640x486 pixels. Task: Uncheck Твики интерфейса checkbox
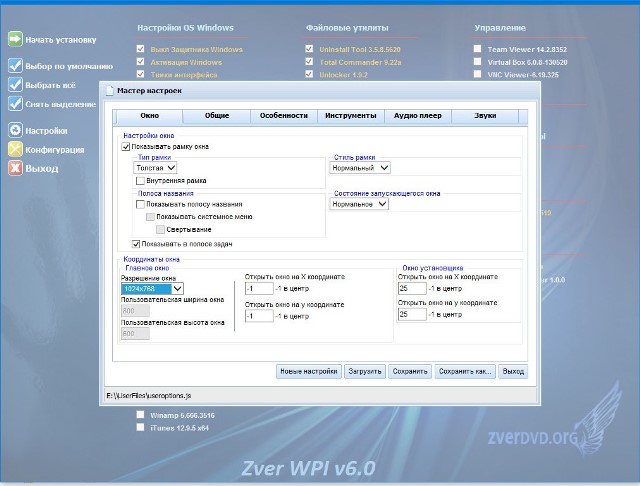(140, 74)
